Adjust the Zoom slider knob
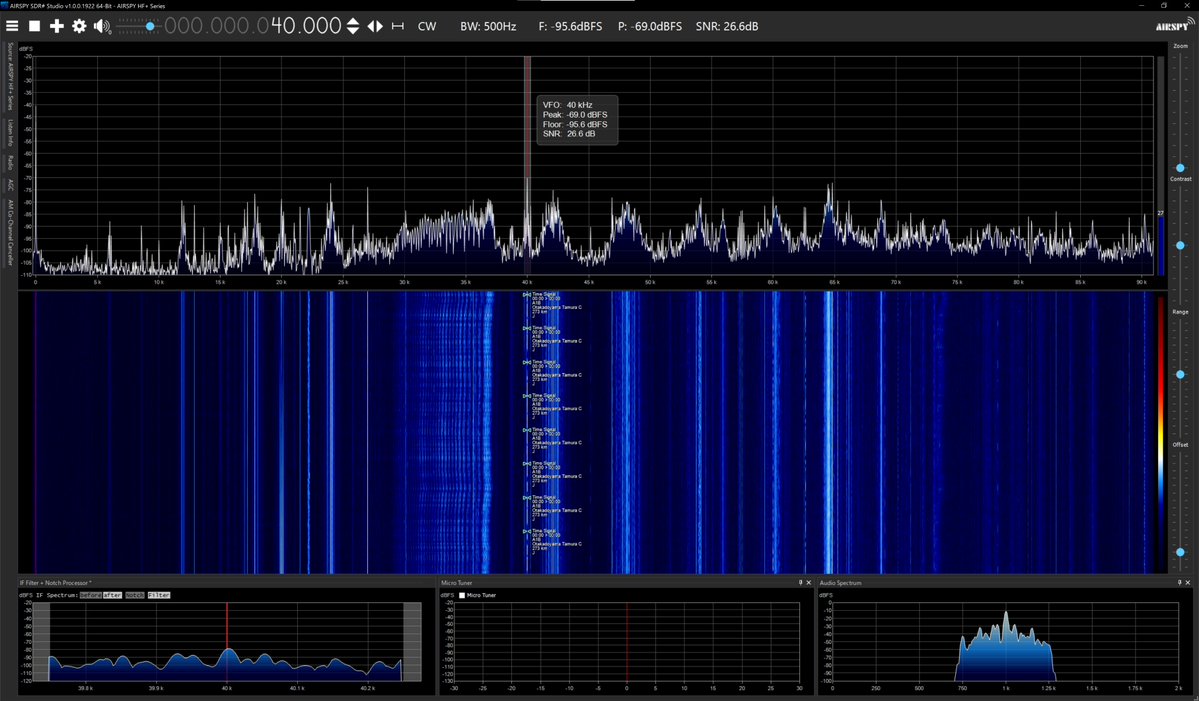This screenshot has width=1199, height=701. (1180, 167)
